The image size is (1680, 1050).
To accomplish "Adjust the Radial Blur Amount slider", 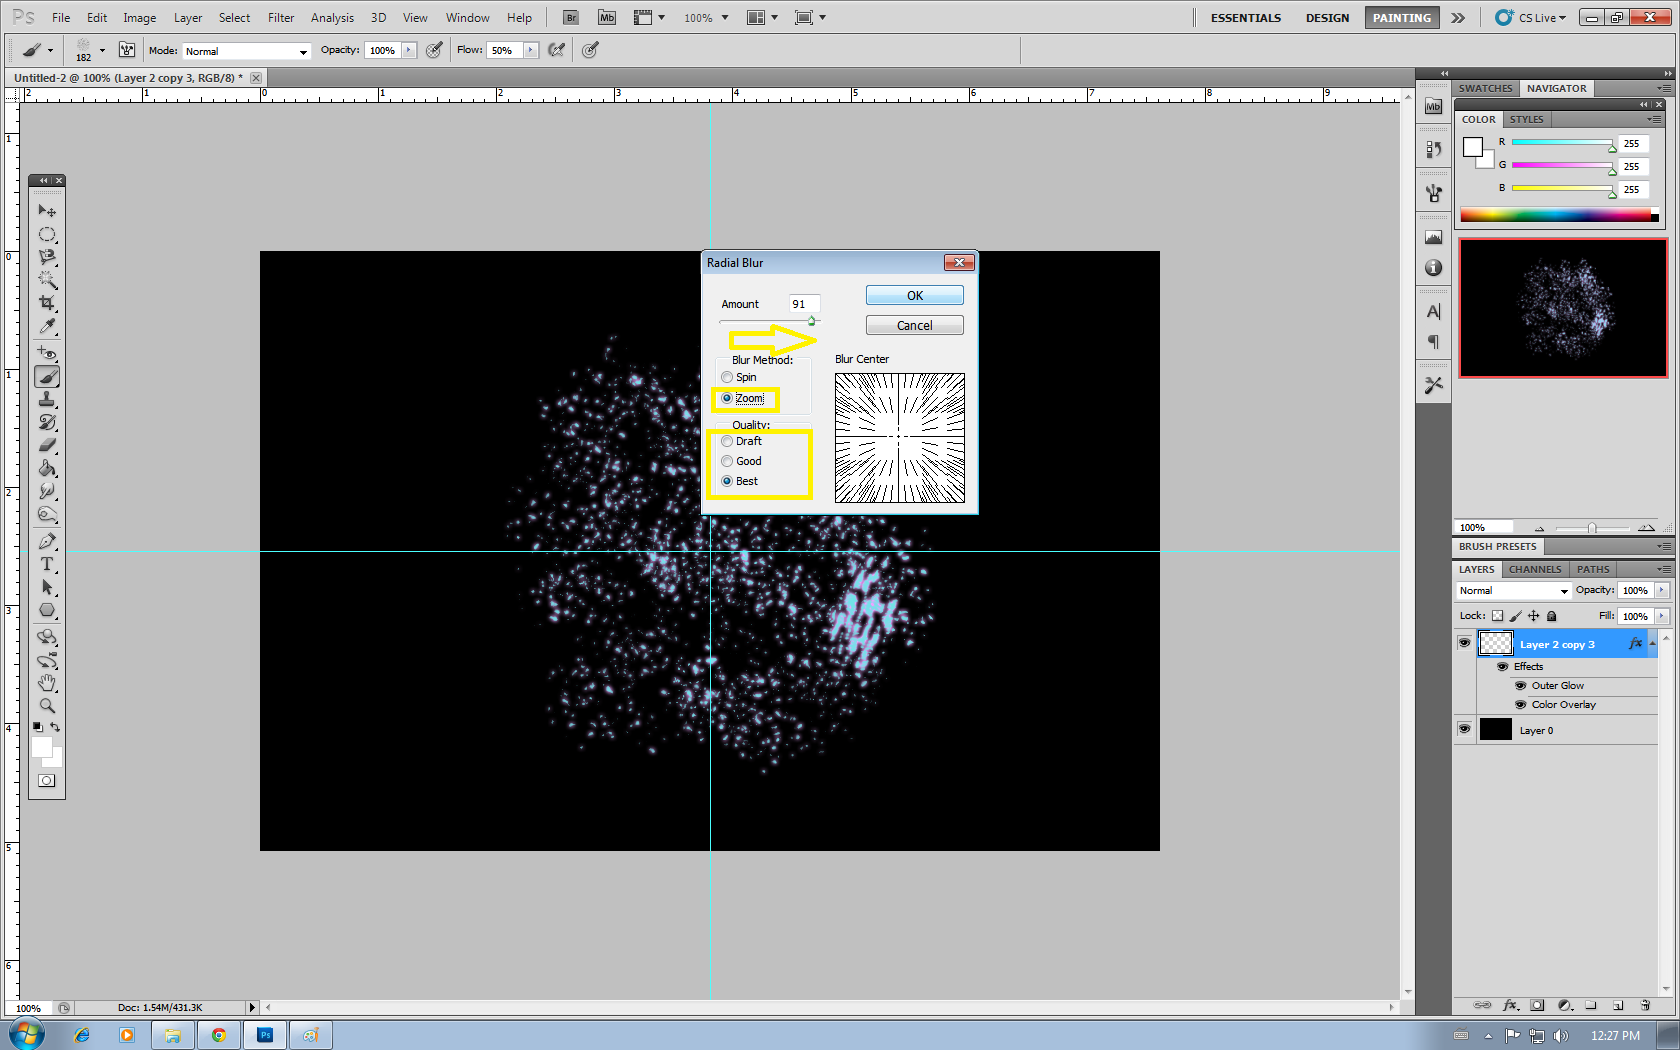I will (812, 321).
